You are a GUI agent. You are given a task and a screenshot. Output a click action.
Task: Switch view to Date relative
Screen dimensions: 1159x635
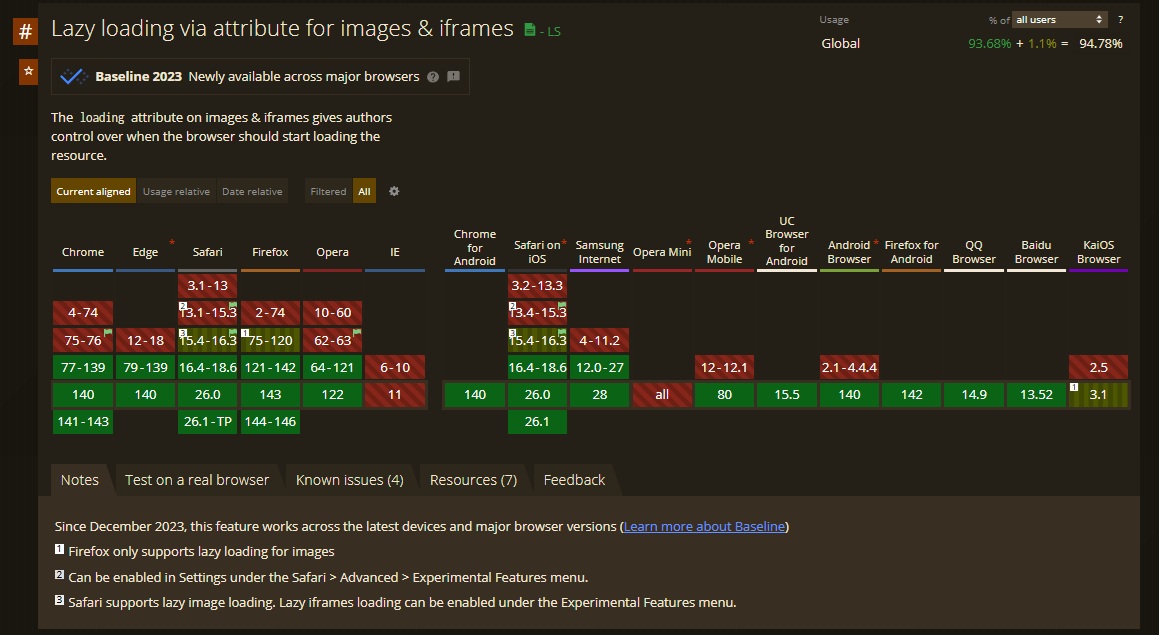point(252,191)
